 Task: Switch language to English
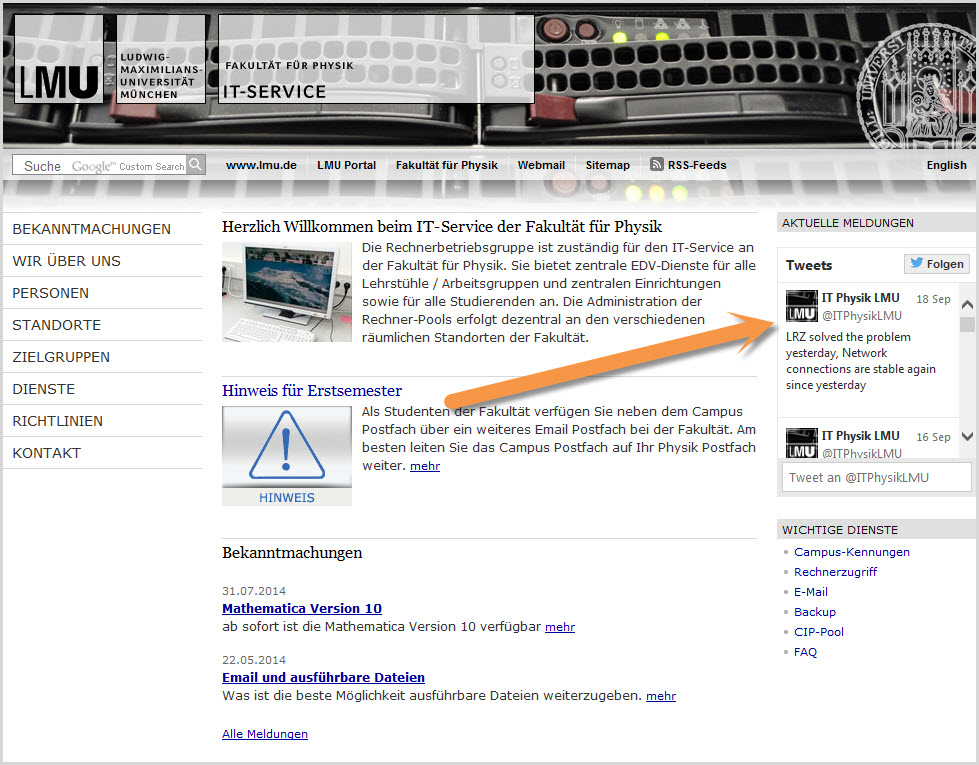pyautogui.click(x=946, y=165)
